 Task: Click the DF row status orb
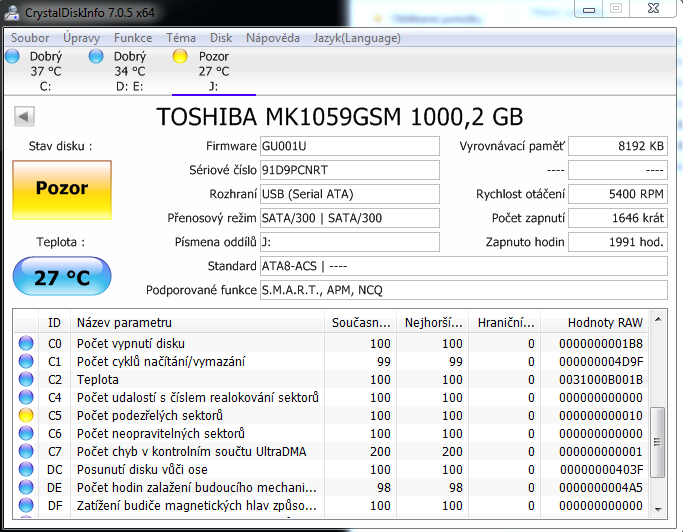pos(26,505)
